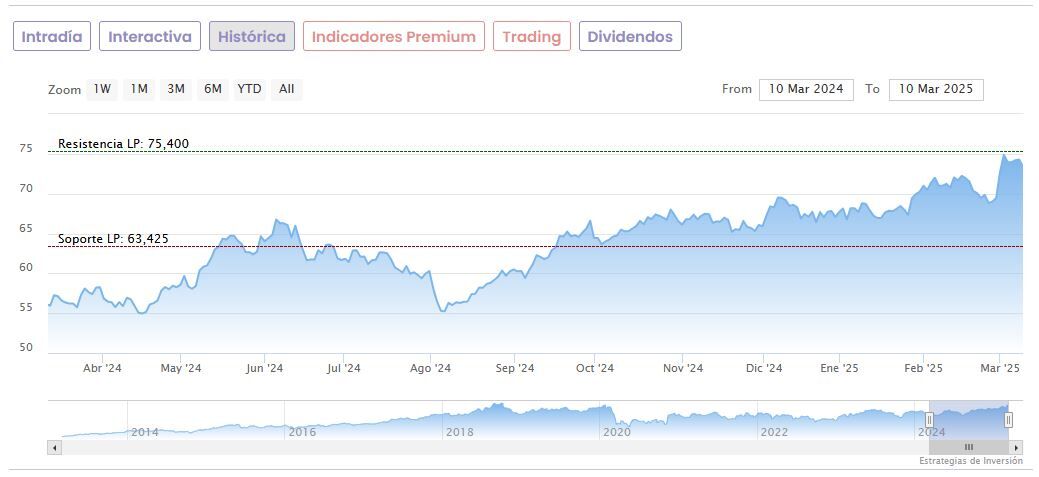The width and height of the screenshot is (1039, 477).
Task: Click the navigator left range handle
Action: pos(929,420)
